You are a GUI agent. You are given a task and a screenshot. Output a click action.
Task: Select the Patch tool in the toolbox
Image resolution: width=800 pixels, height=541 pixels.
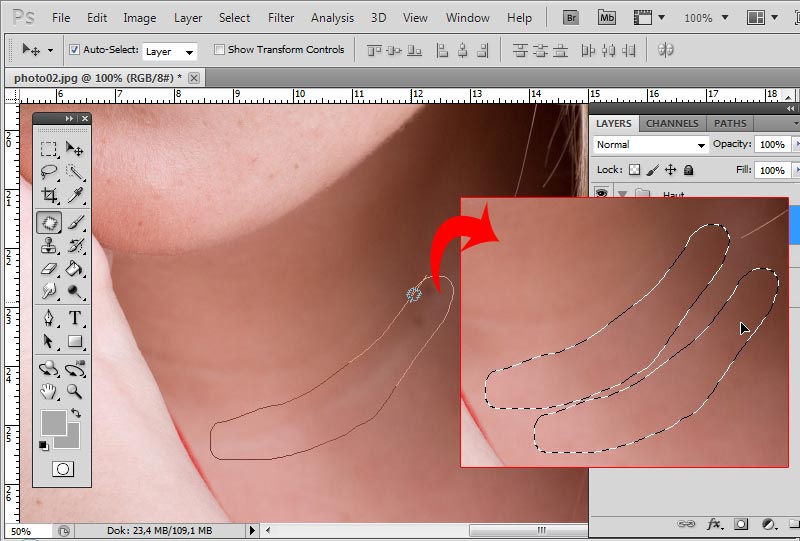pos(48,222)
